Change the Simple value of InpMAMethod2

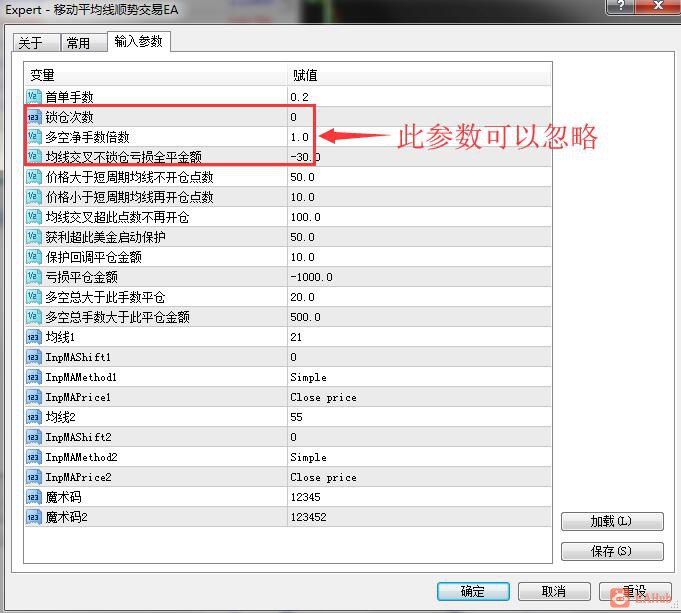pyautogui.click(x=419, y=457)
